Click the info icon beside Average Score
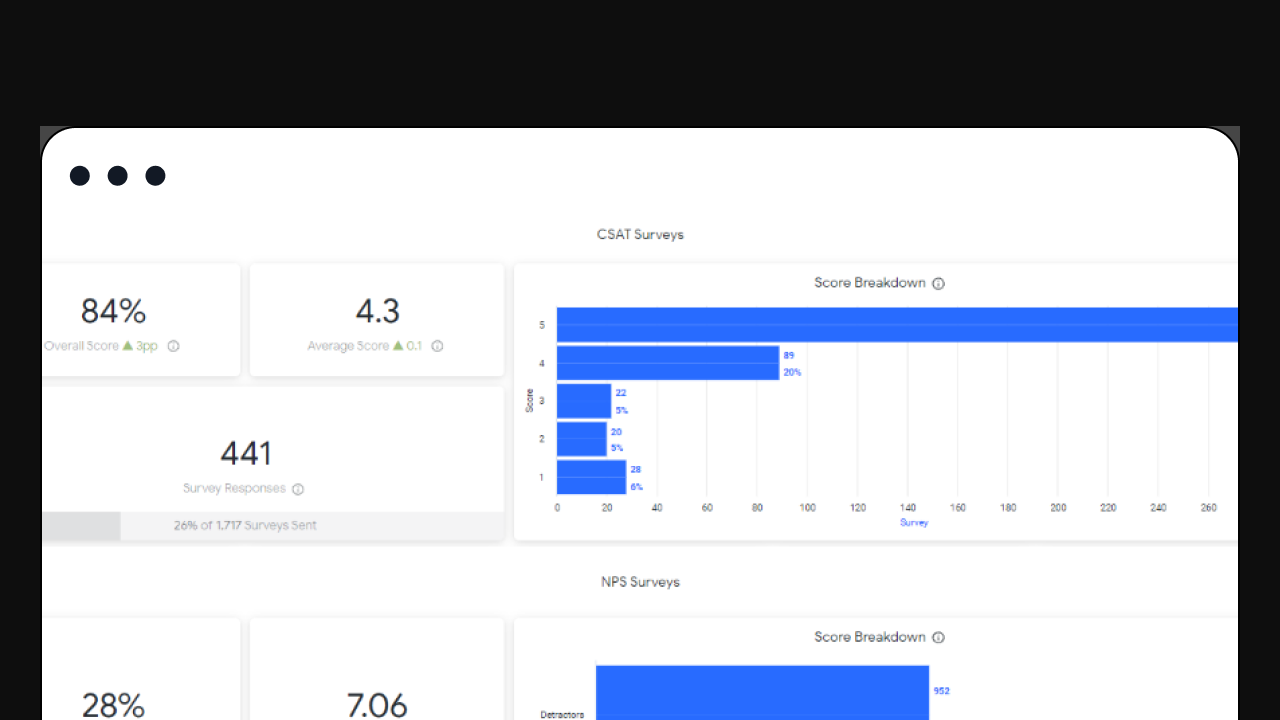Image resolution: width=1280 pixels, height=720 pixels. pyautogui.click(x=437, y=346)
